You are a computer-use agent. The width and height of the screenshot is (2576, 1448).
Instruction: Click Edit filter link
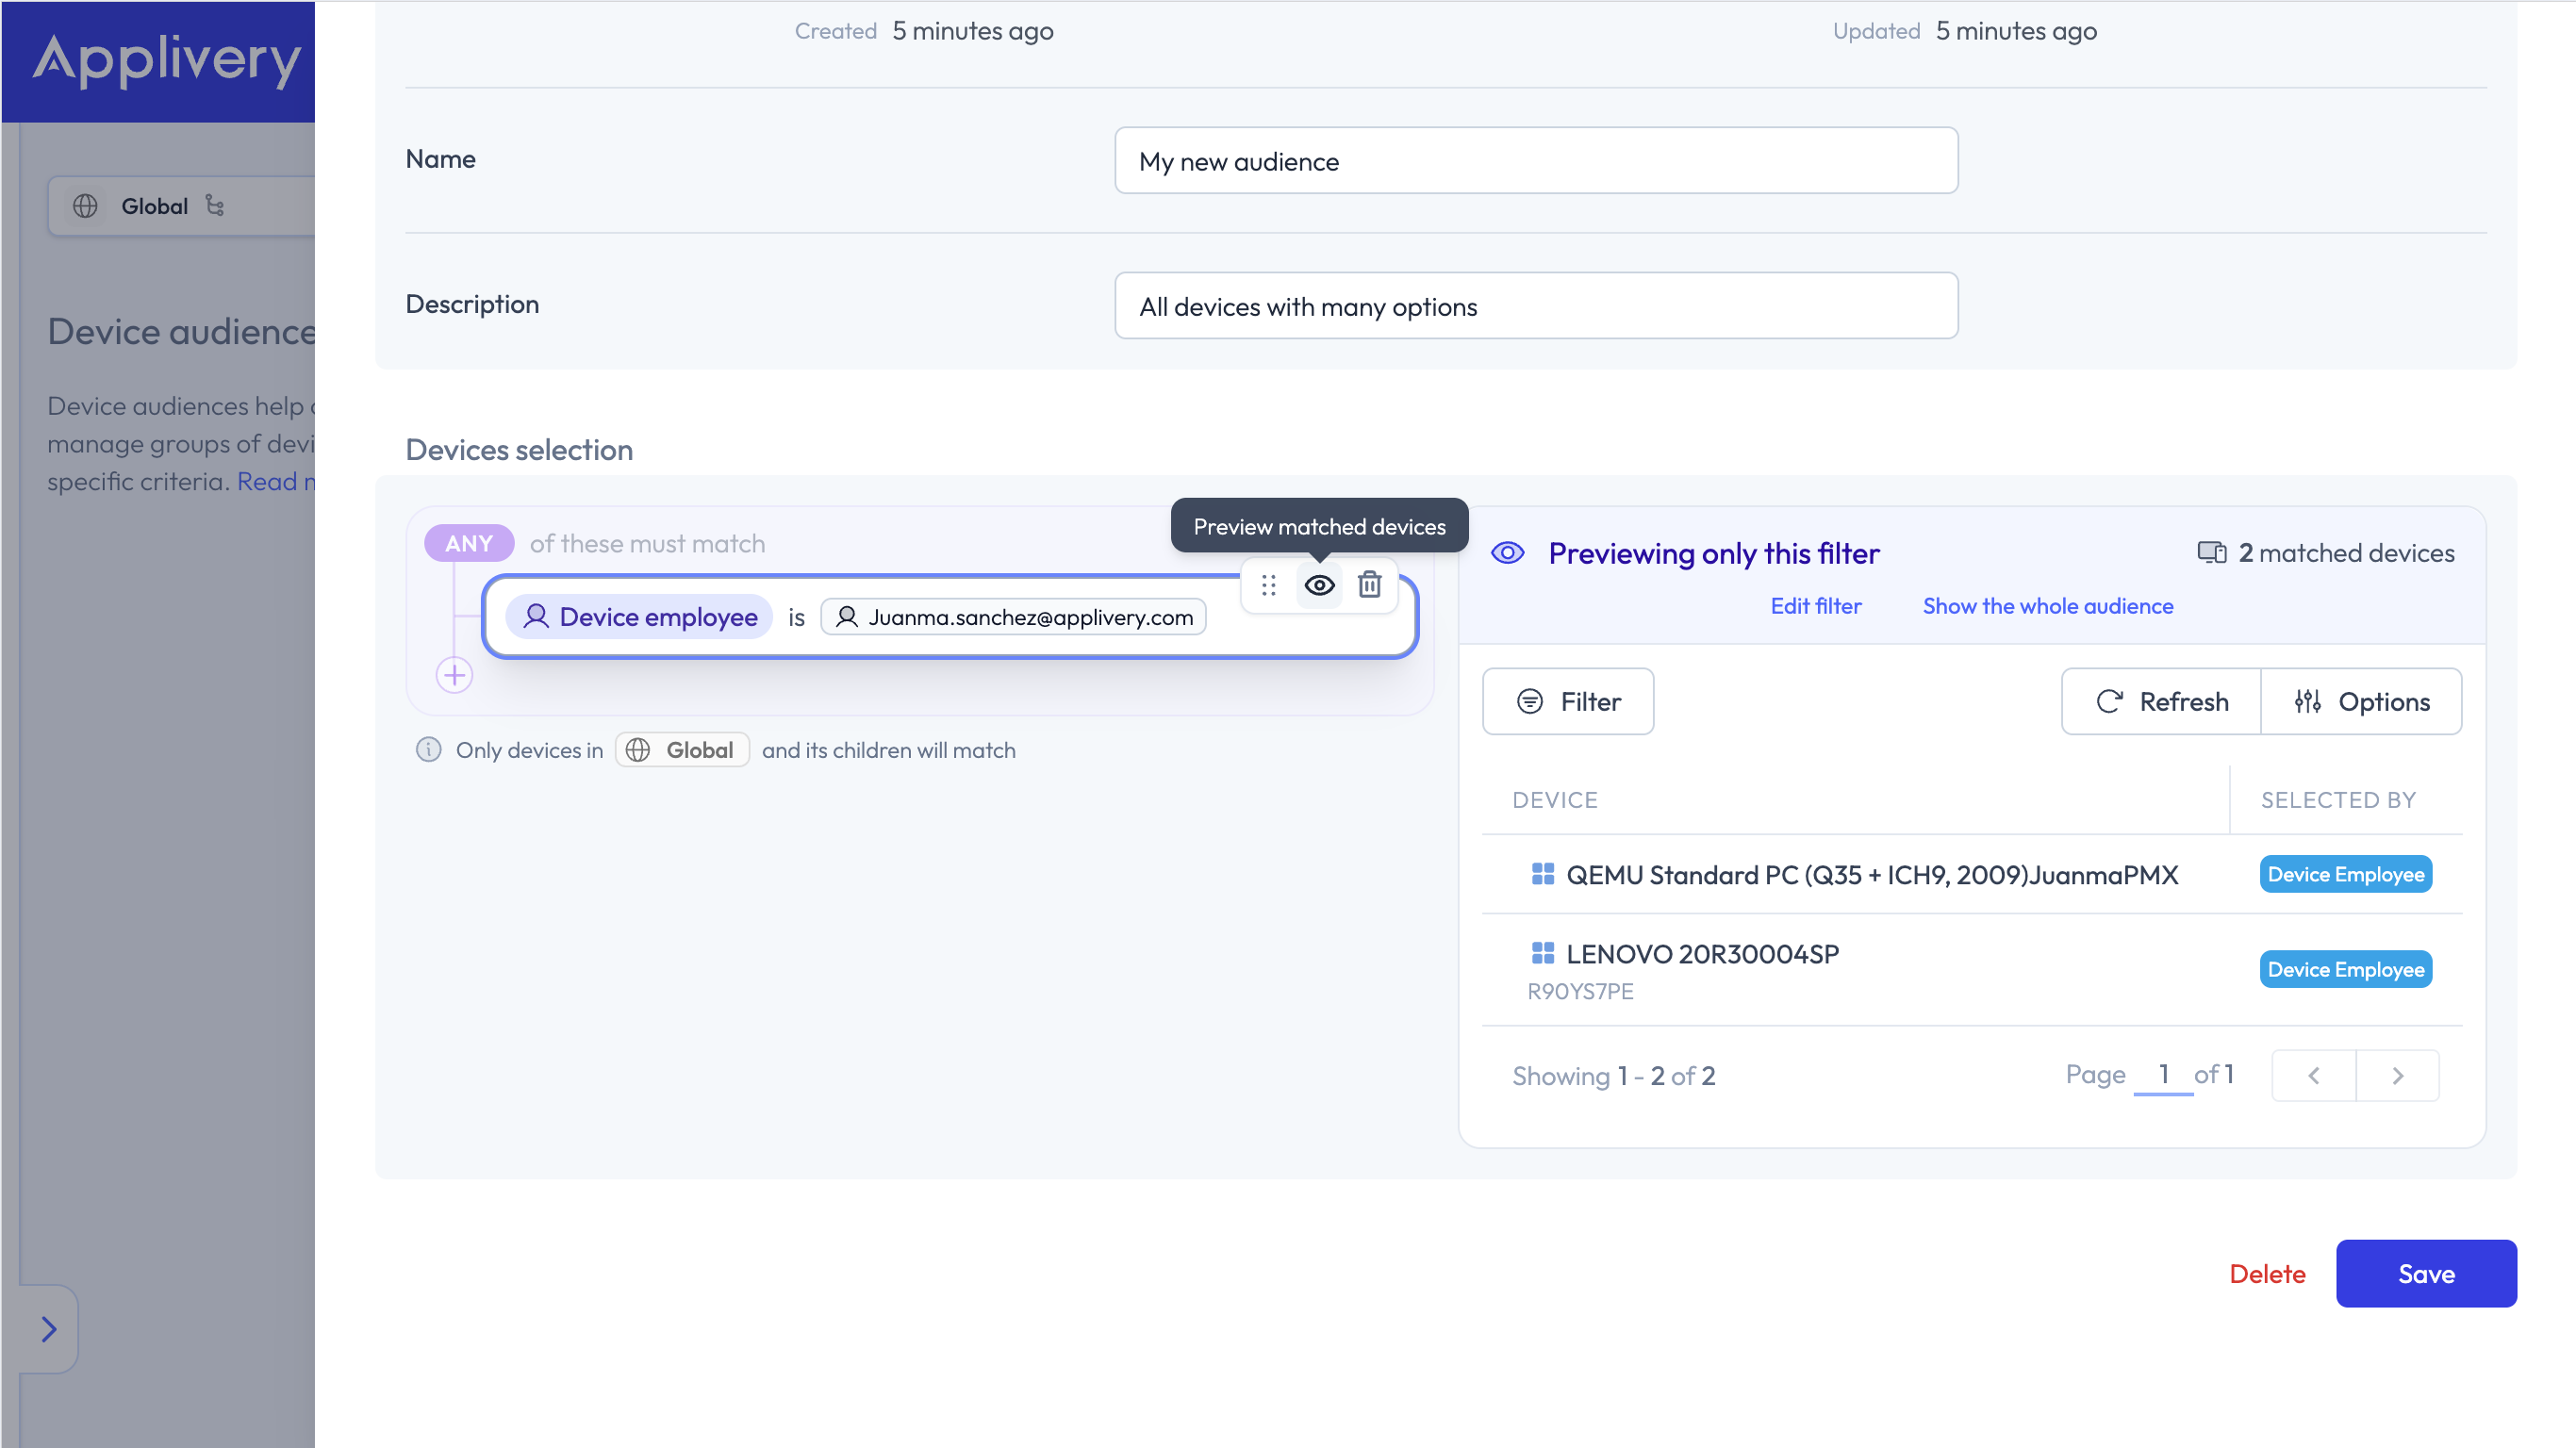[x=1816, y=606]
